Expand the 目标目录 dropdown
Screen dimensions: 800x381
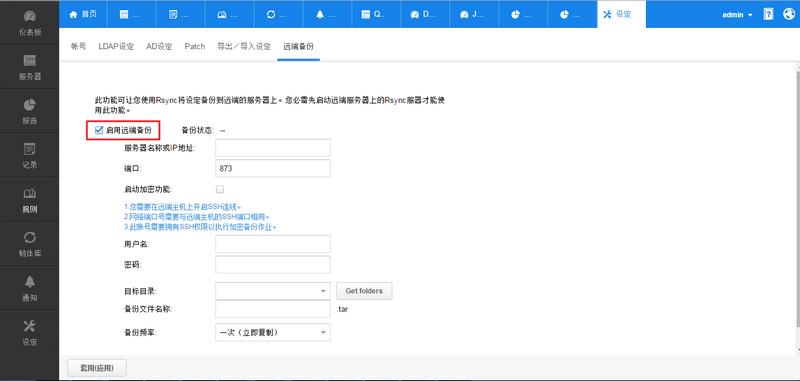point(273,291)
